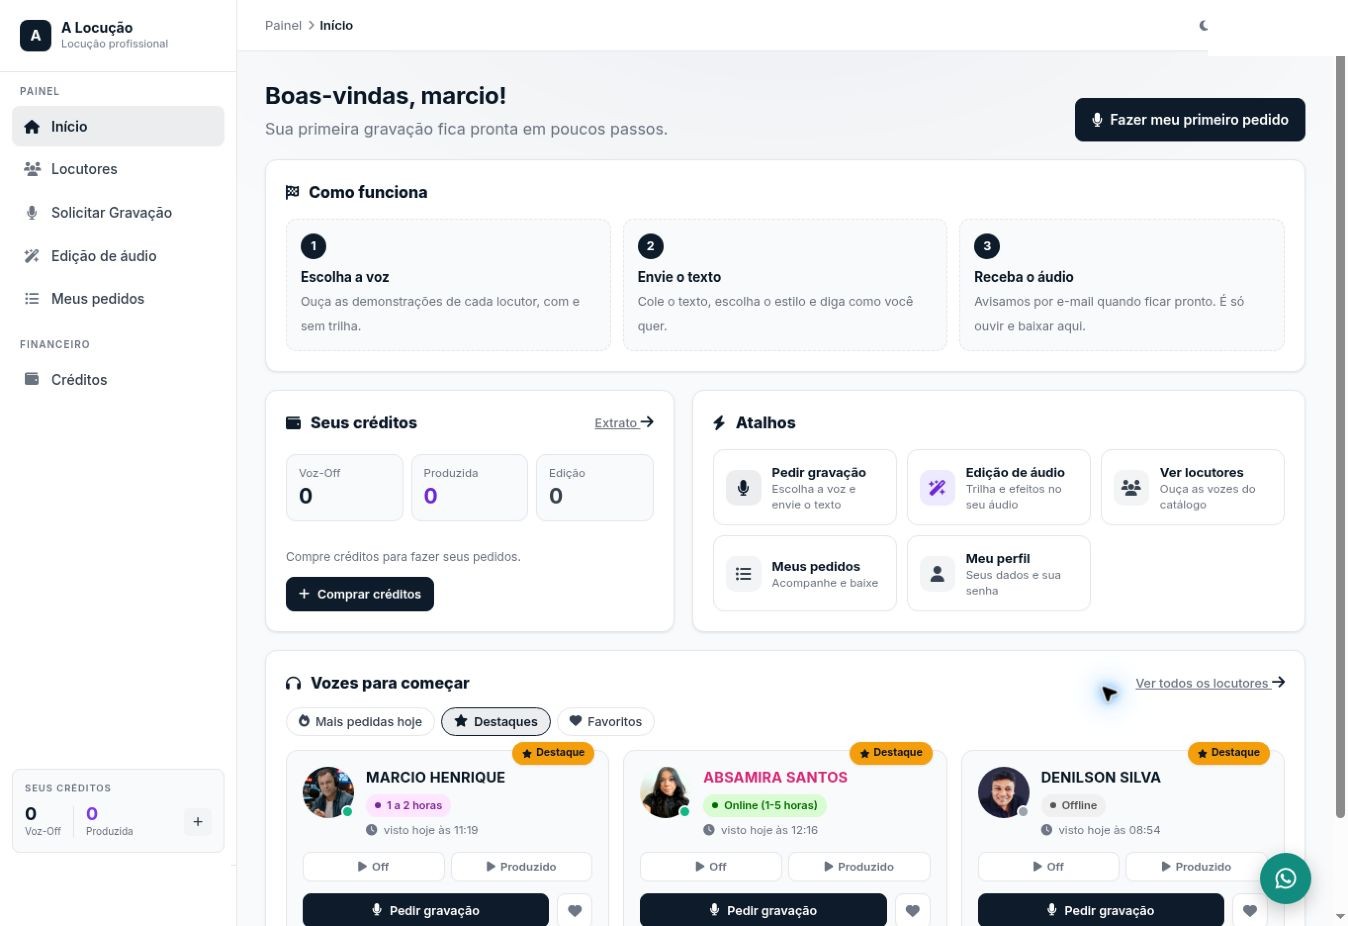Image resolution: width=1348 pixels, height=926 pixels.
Task: Click Fazer meu primeiro pedido button
Action: pyautogui.click(x=1190, y=120)
